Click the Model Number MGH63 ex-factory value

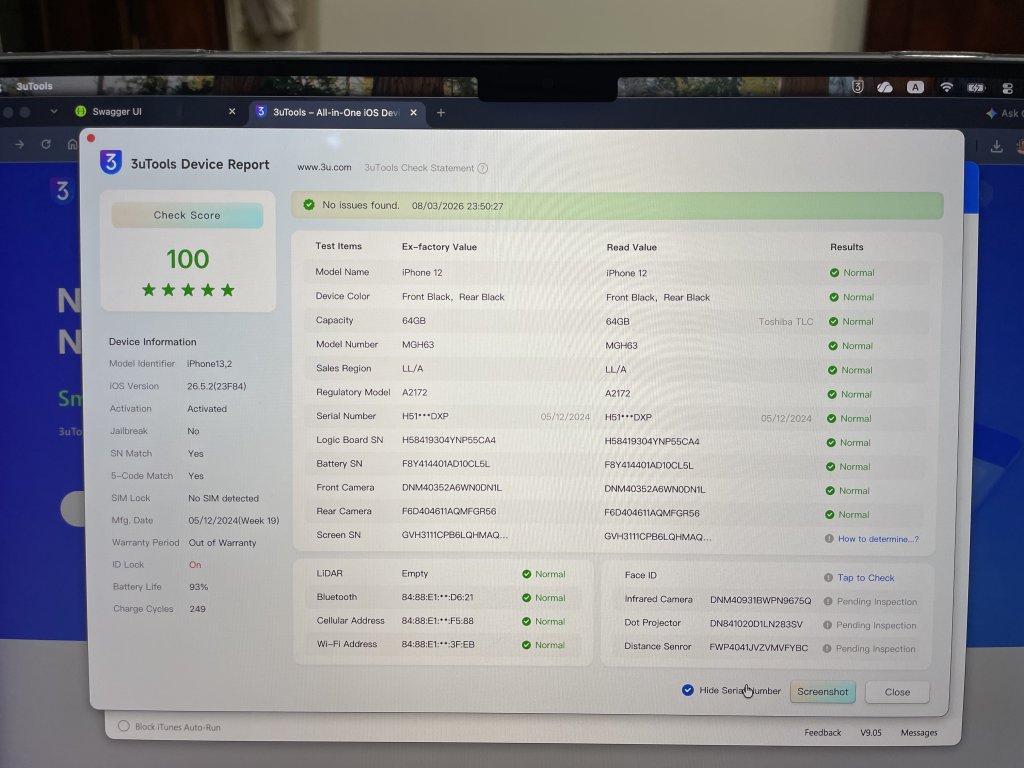click(418, 345)
